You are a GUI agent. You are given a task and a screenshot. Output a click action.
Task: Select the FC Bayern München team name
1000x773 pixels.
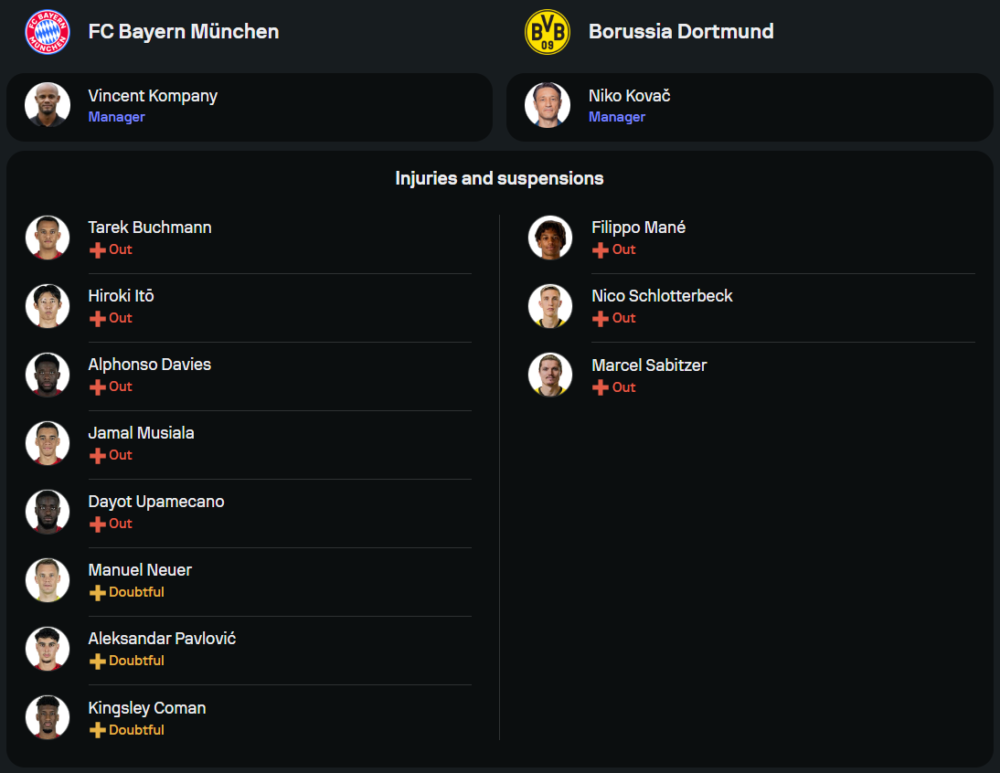click(183, 32)
